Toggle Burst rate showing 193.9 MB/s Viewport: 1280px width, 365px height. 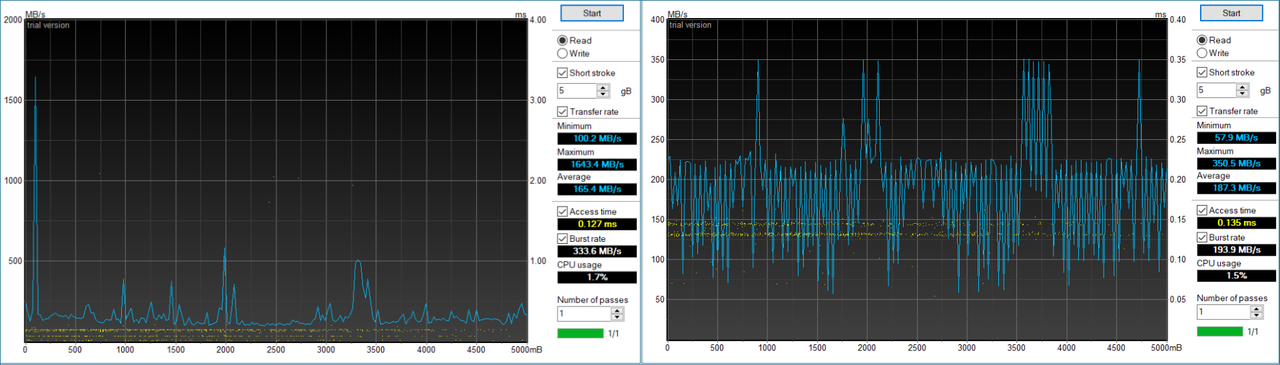tap(1202, 238)
